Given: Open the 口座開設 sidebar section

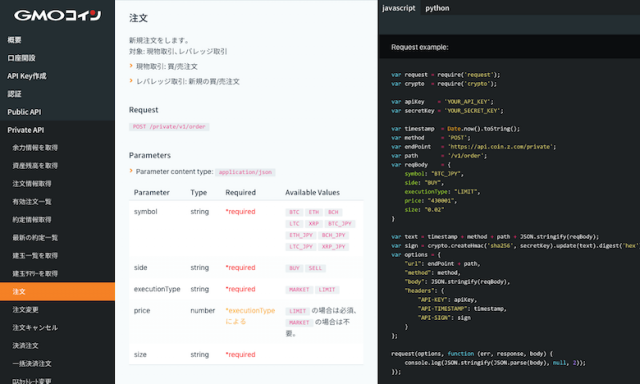Looking at the screenshot, I should [x=21, y=58].
